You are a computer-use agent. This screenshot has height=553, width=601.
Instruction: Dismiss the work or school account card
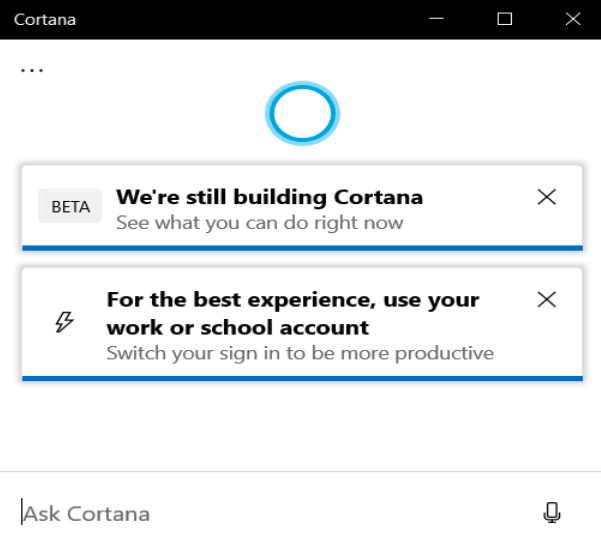[x=547, y=300]
